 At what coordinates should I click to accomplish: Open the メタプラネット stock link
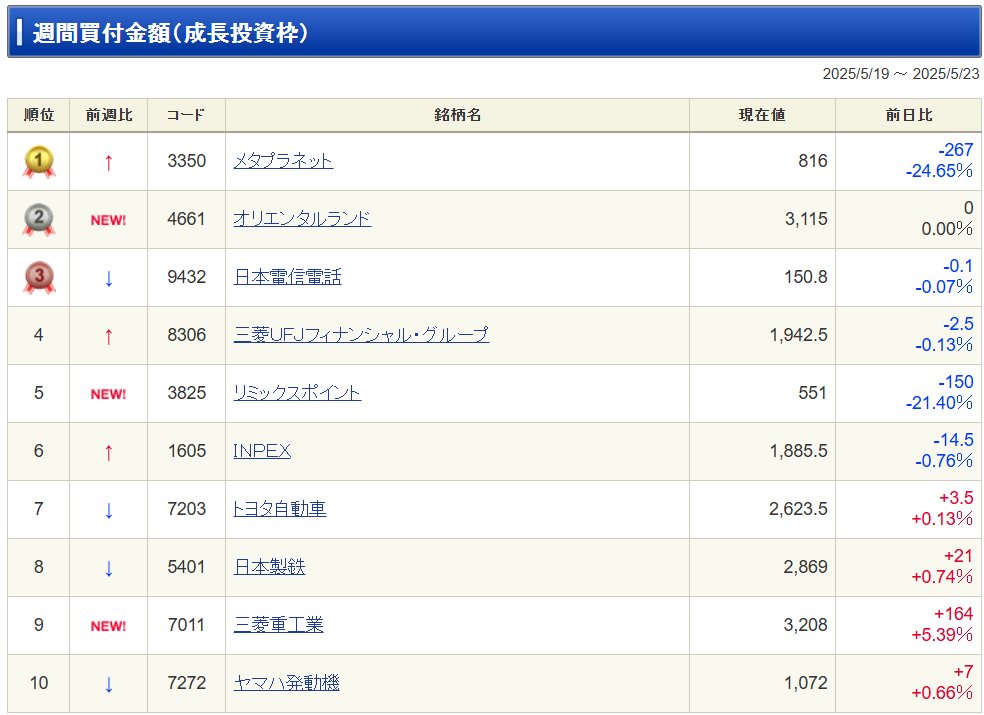283,161
